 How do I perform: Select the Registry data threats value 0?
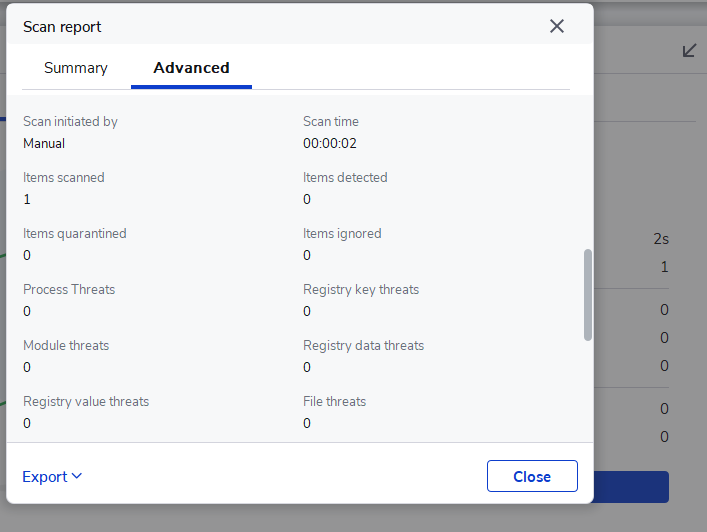click(x=307, y=367)
